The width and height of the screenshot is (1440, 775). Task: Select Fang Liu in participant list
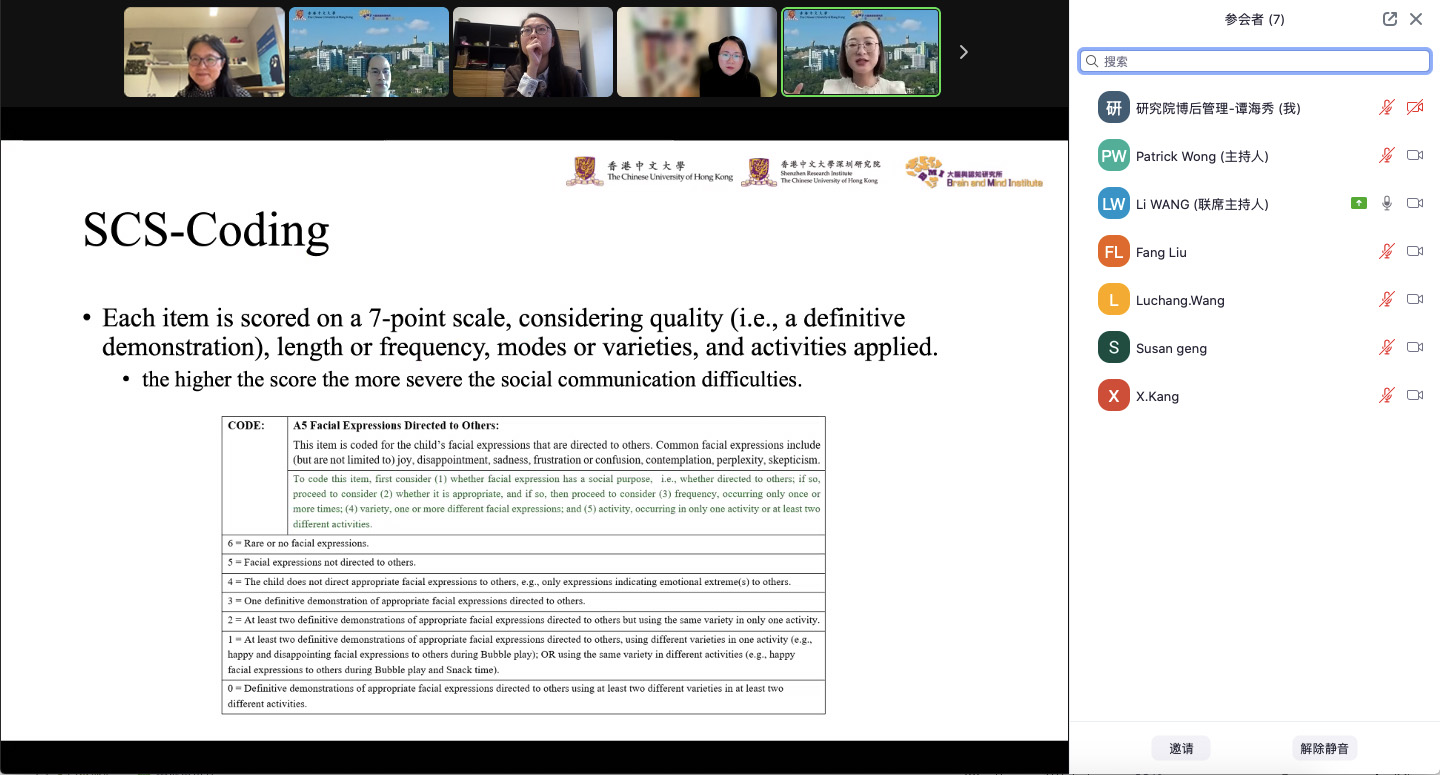tap(1161, 252)
